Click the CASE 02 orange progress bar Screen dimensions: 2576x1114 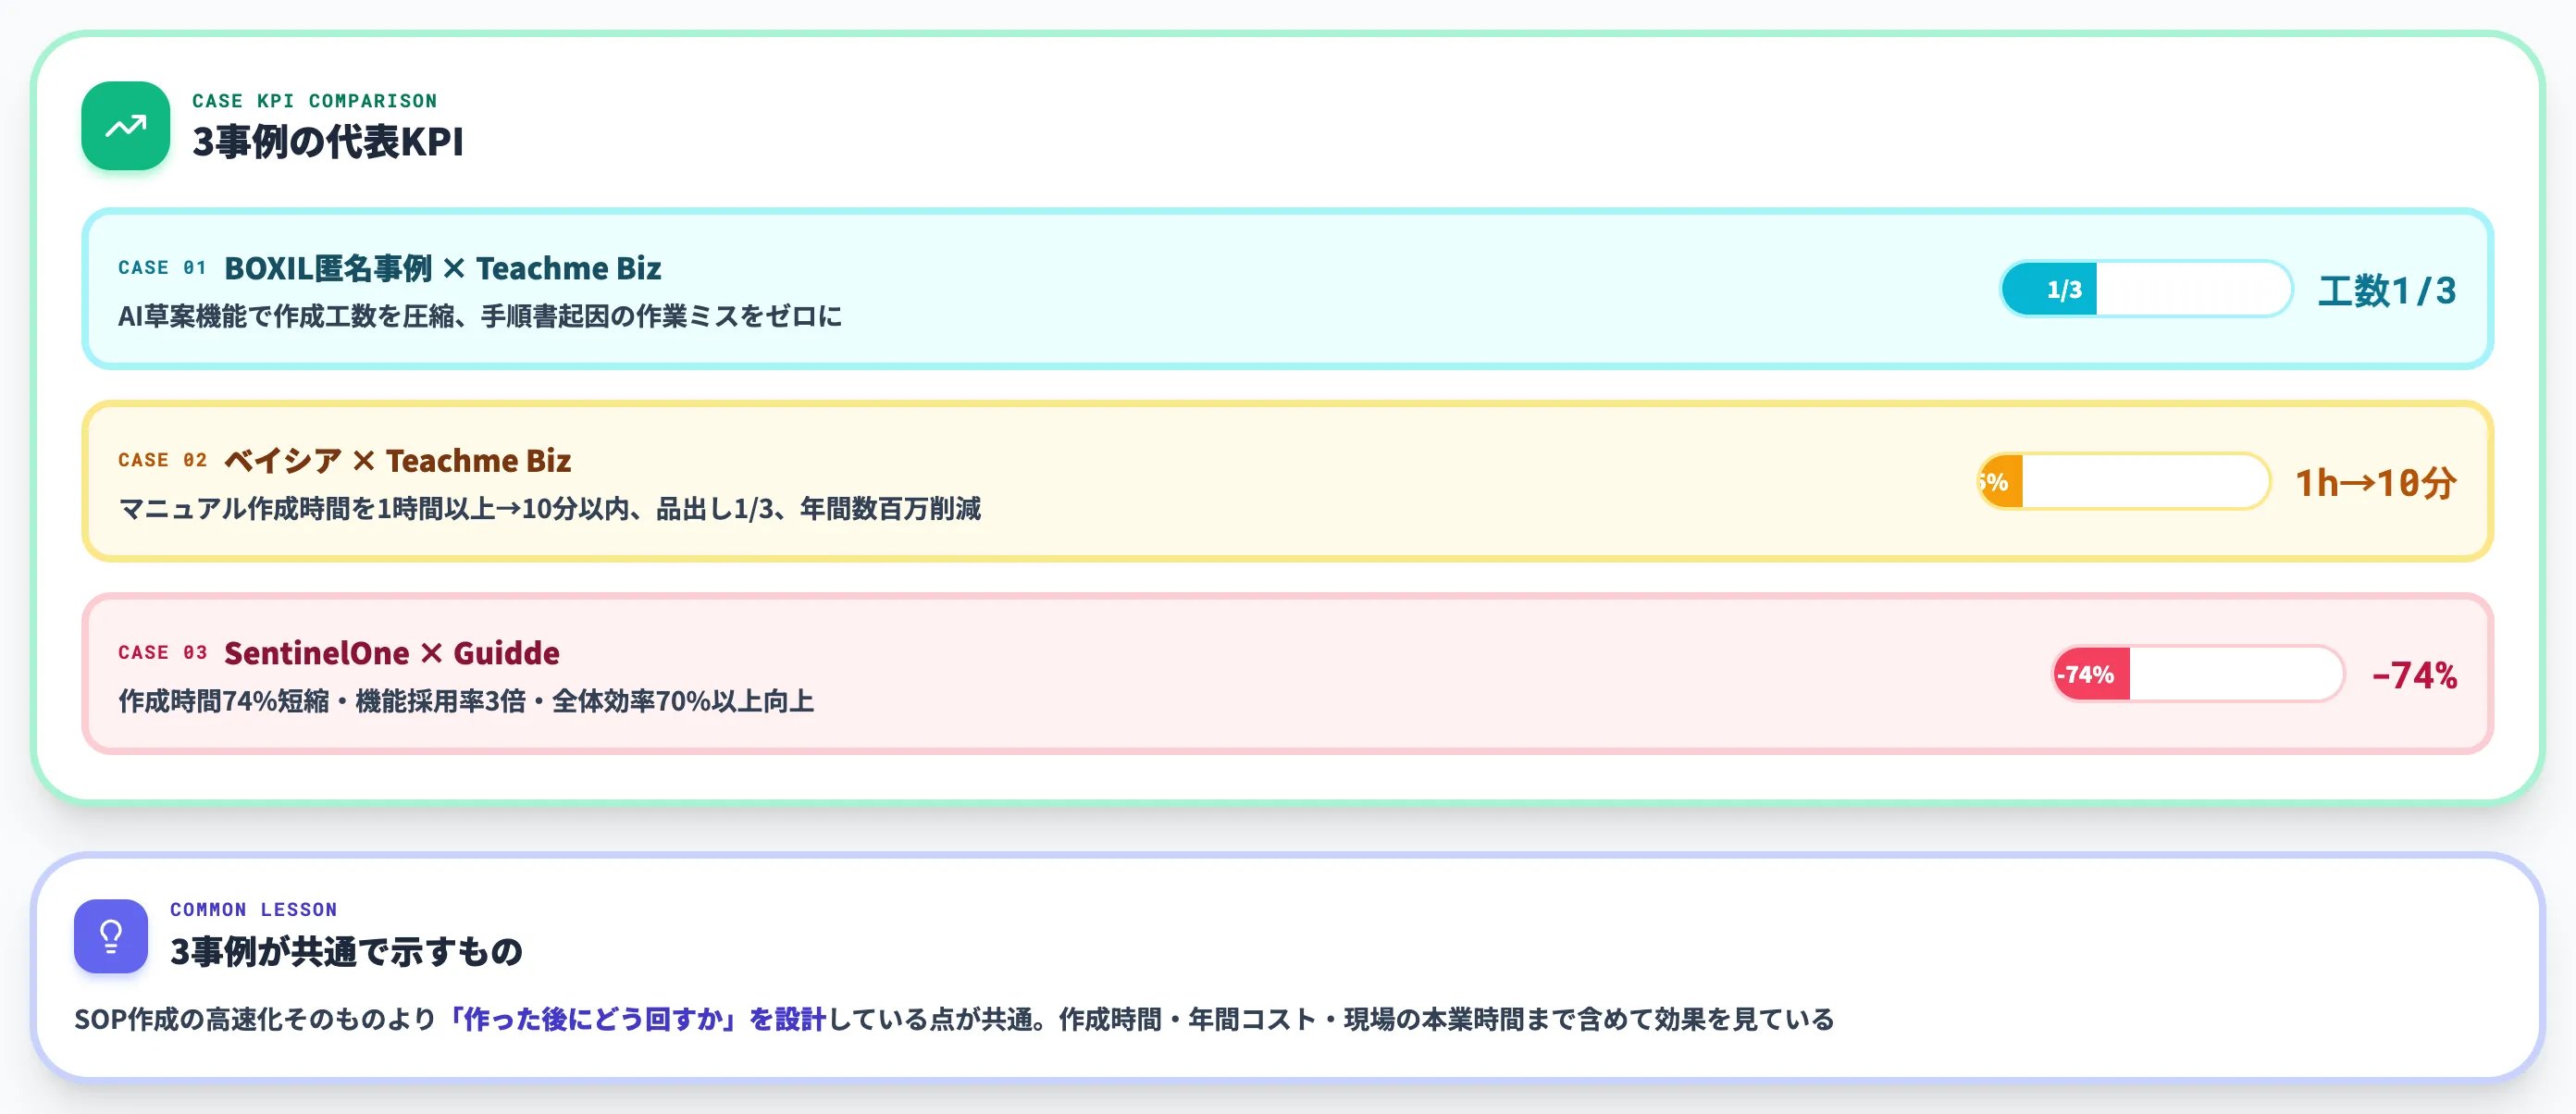[x=2124, y=481]
